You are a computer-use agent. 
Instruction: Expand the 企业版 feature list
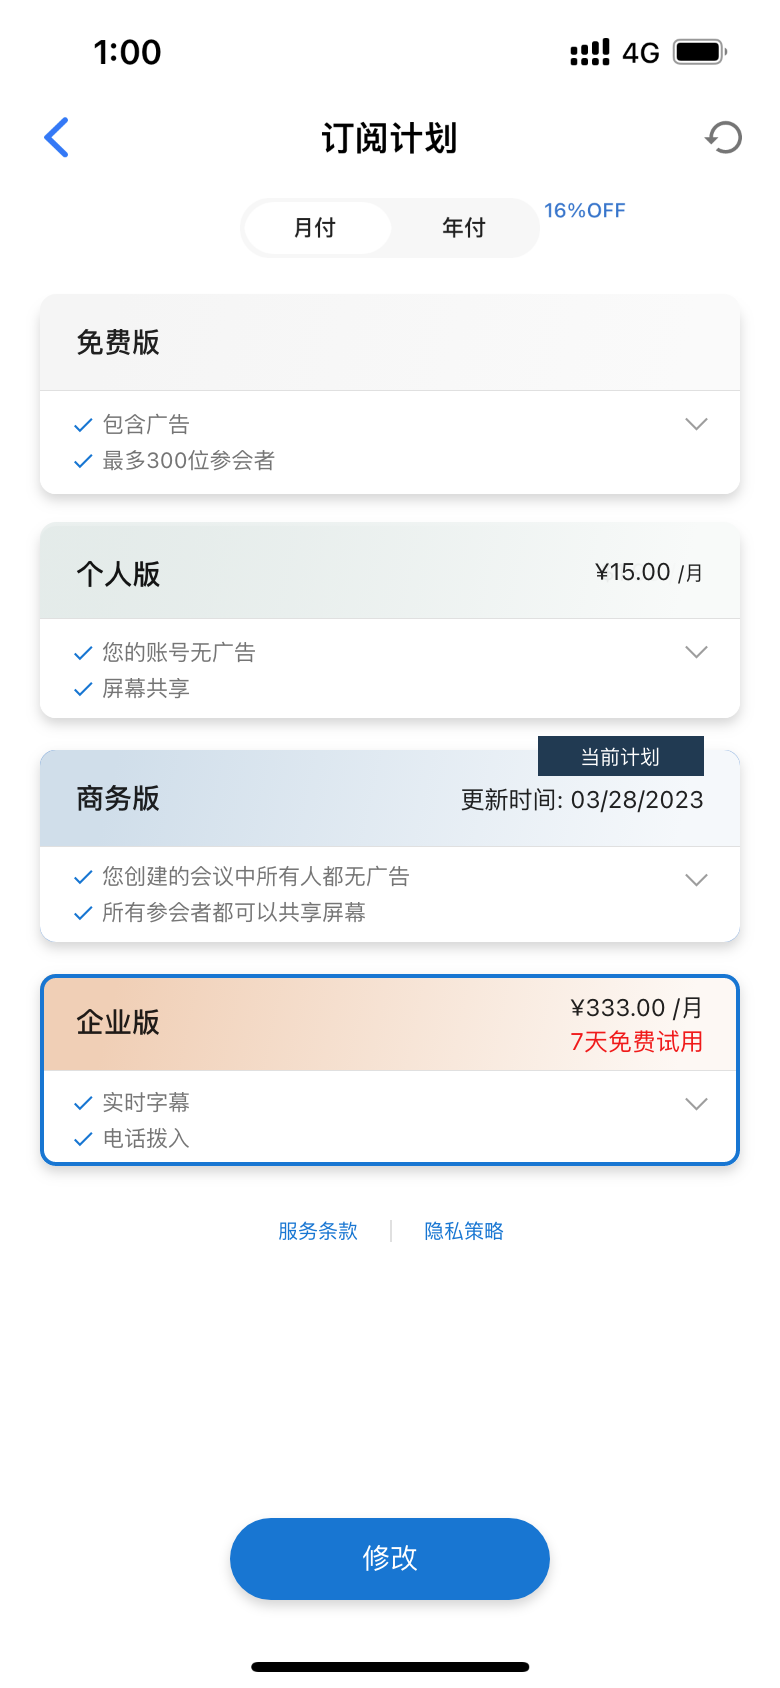point(696,1104)
